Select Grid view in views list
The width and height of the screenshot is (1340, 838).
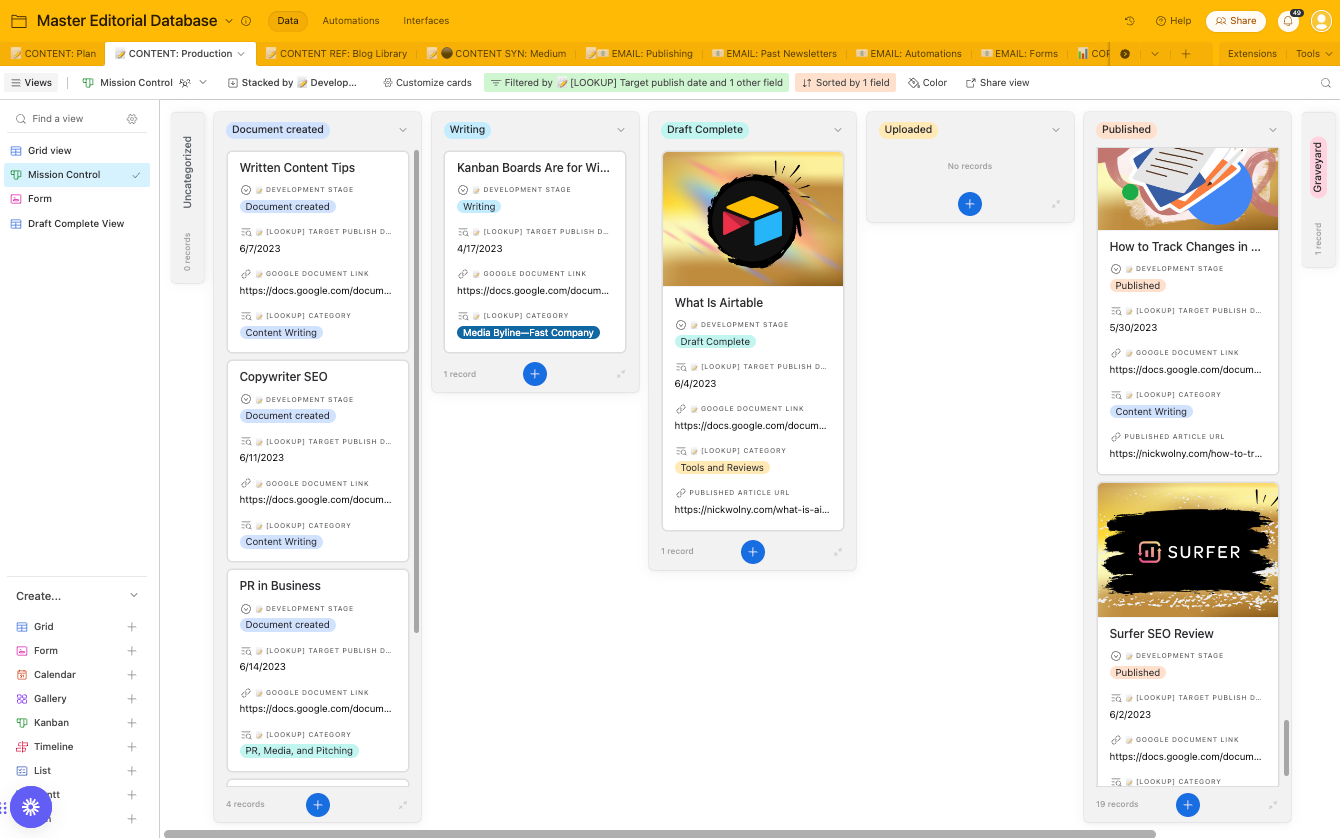tap(78, 151)
